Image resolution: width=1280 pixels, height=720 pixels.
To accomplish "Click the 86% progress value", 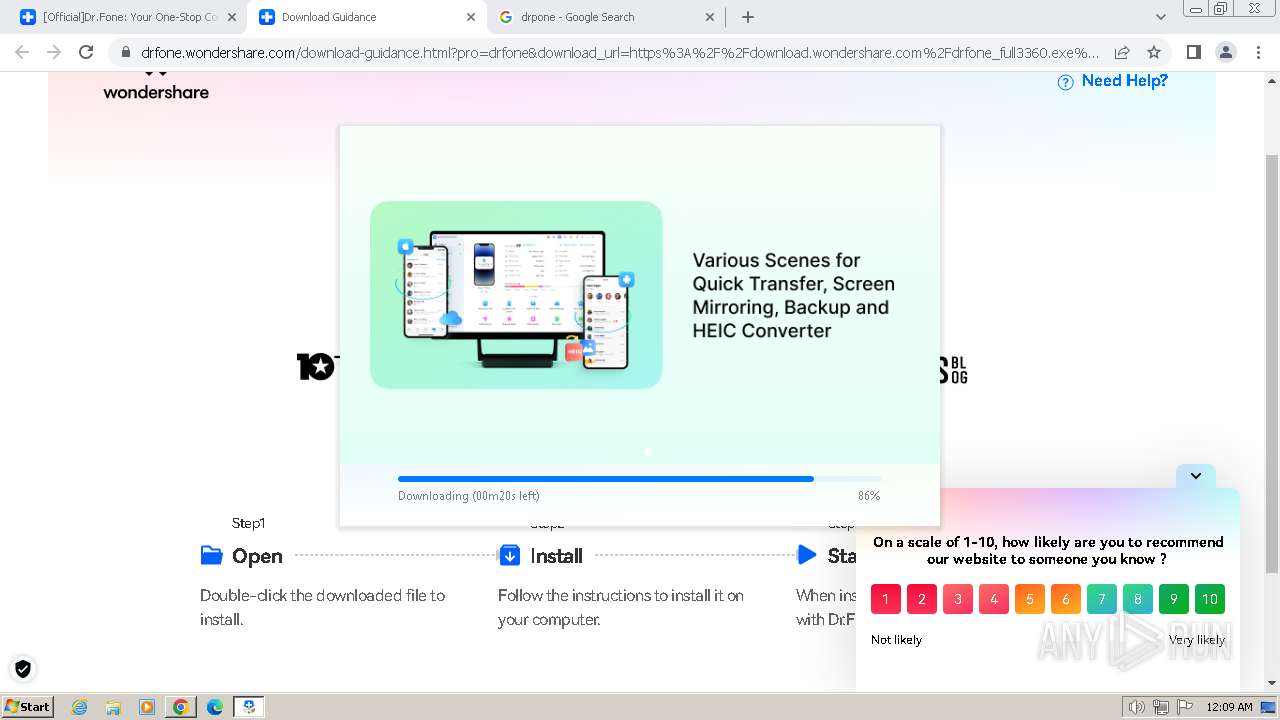I will (869, 496).
